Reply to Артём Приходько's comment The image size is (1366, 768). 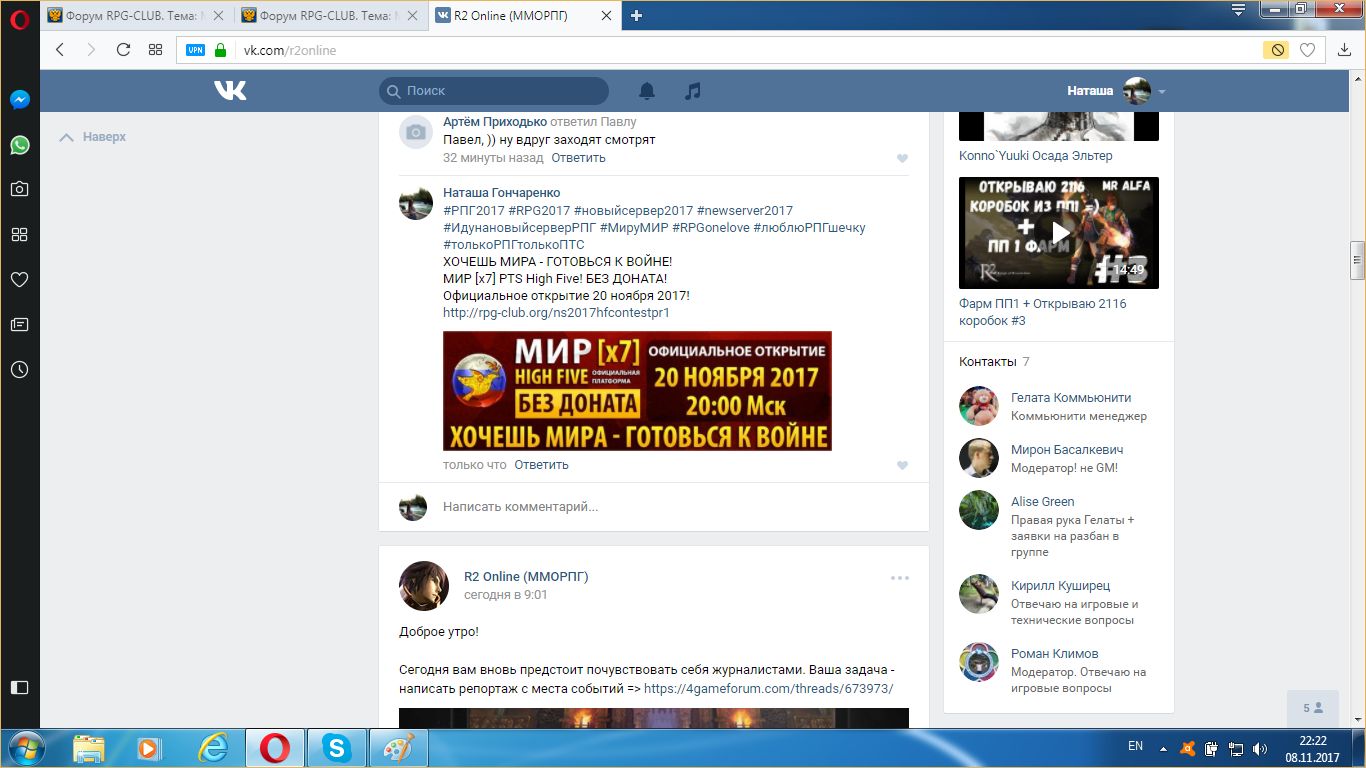(x=578, y=158)
